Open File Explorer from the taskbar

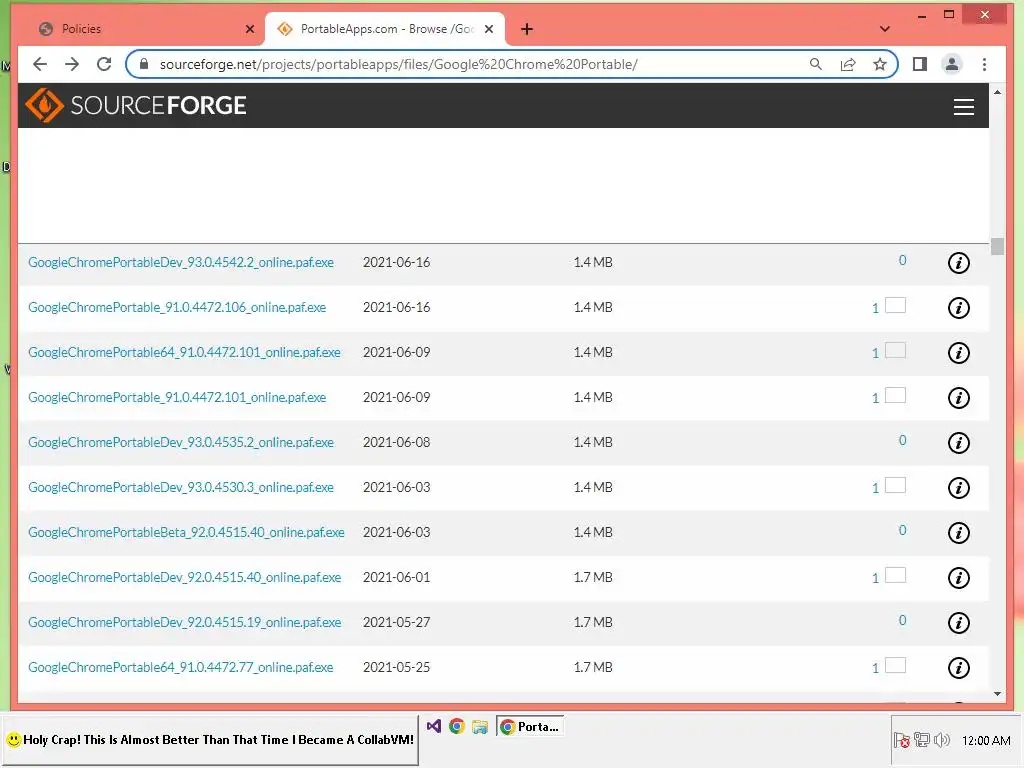click(480, 727)
